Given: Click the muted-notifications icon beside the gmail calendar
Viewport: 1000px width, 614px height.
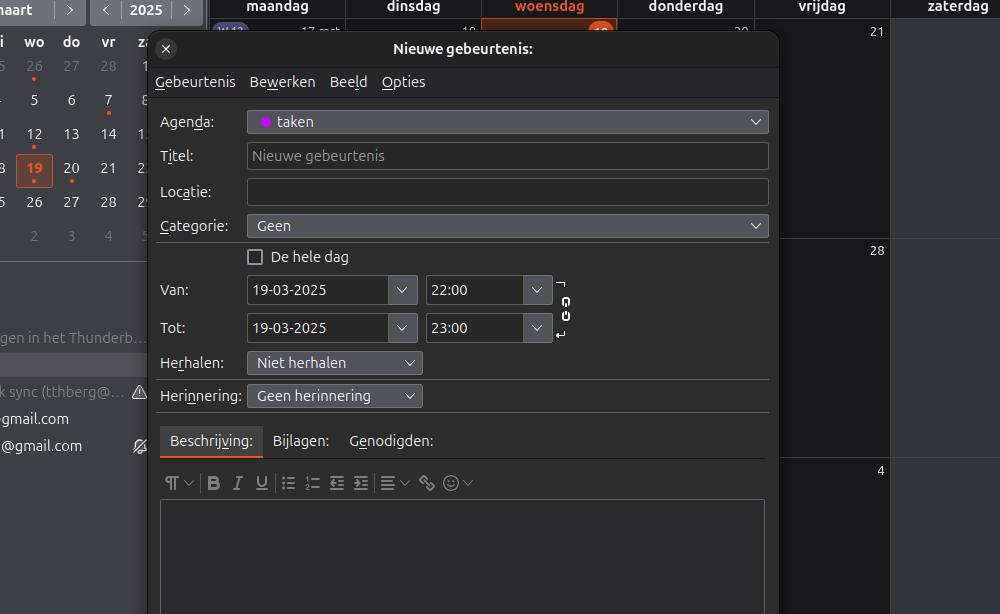Looking at the screenshot, I should [x=139, y=446].
